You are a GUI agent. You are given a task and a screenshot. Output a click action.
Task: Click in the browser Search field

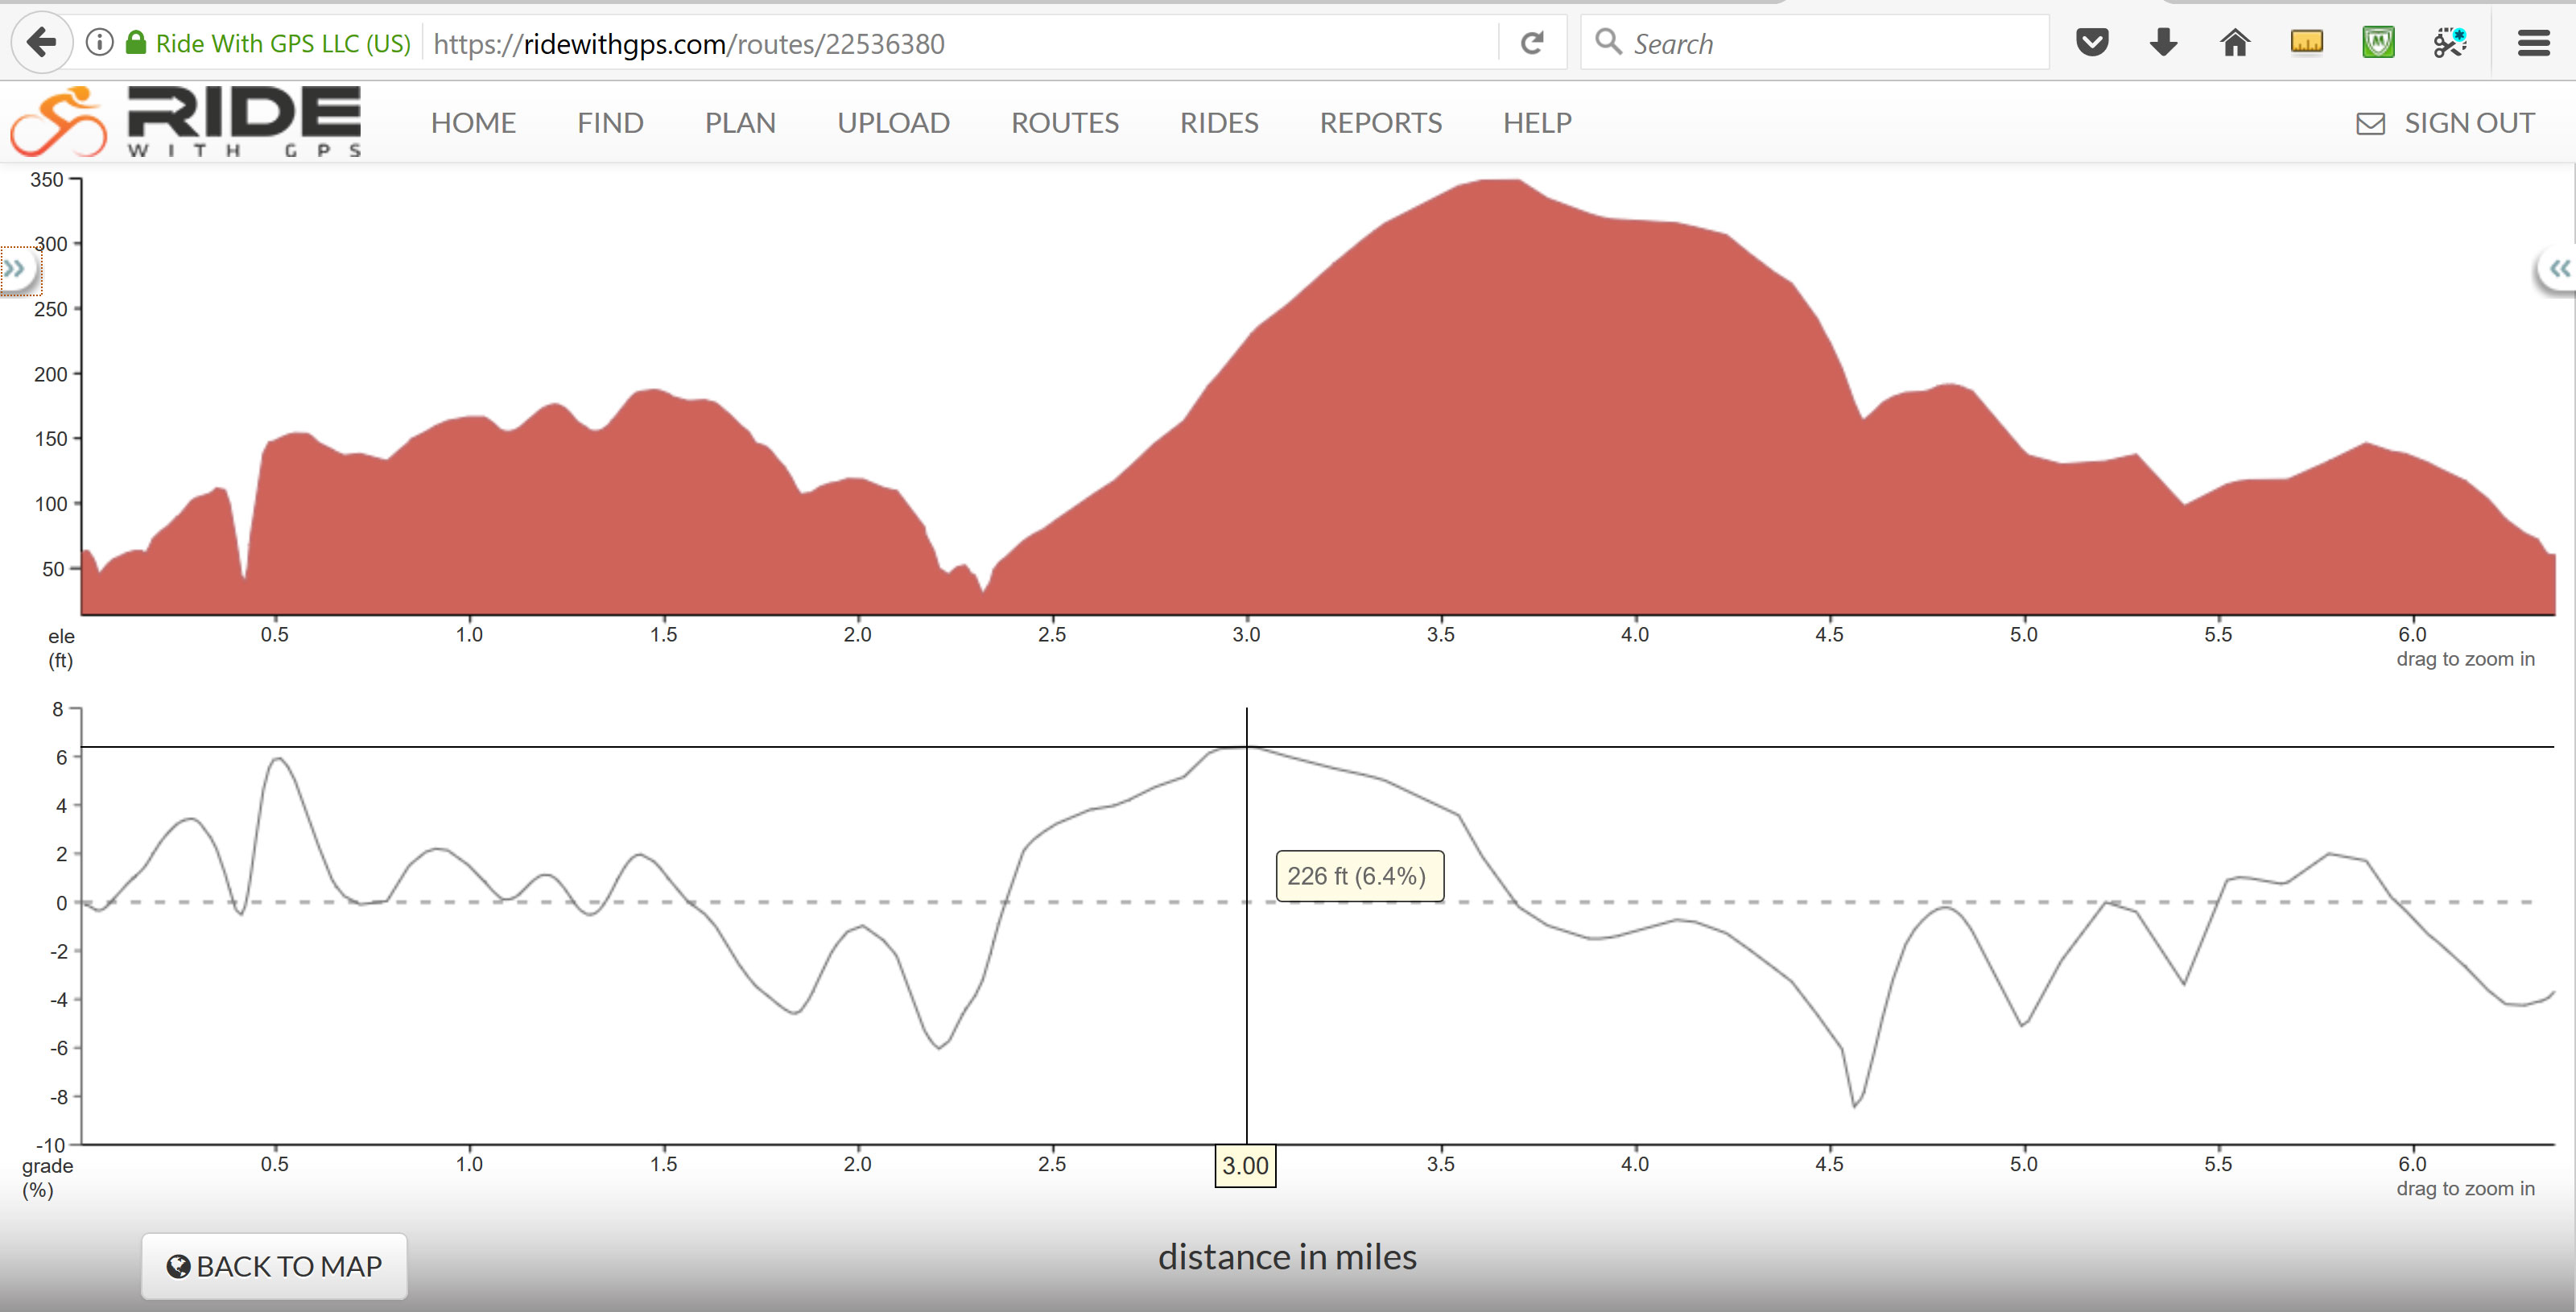1830,43
